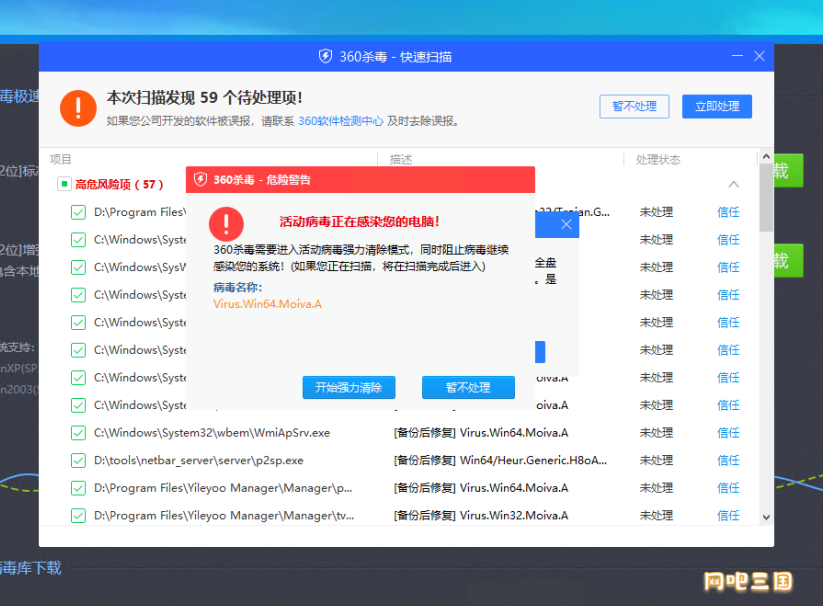This screenshot has height=606, width=823.
Task: Select virus name Virus.Win64.Moiva.A in dialog
Action: point(267,304)
